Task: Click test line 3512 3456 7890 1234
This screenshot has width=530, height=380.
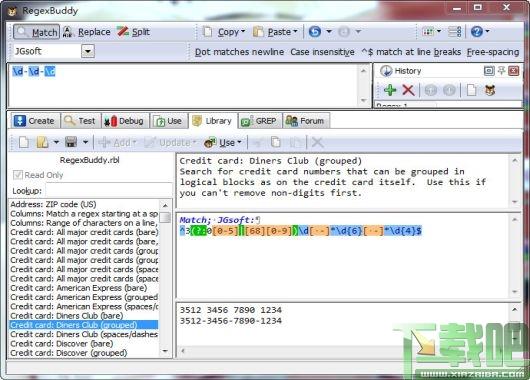Action: [x=231, y=310]
